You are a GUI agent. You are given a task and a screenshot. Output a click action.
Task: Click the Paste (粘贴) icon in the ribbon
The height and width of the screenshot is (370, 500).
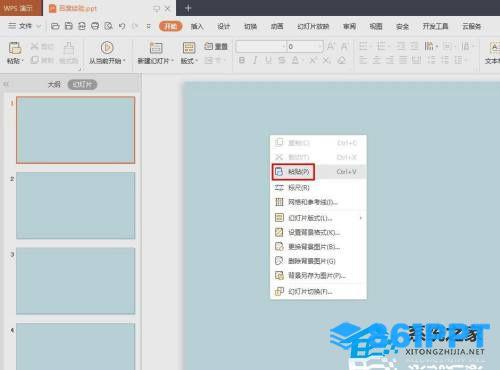(x=15, y=48)
